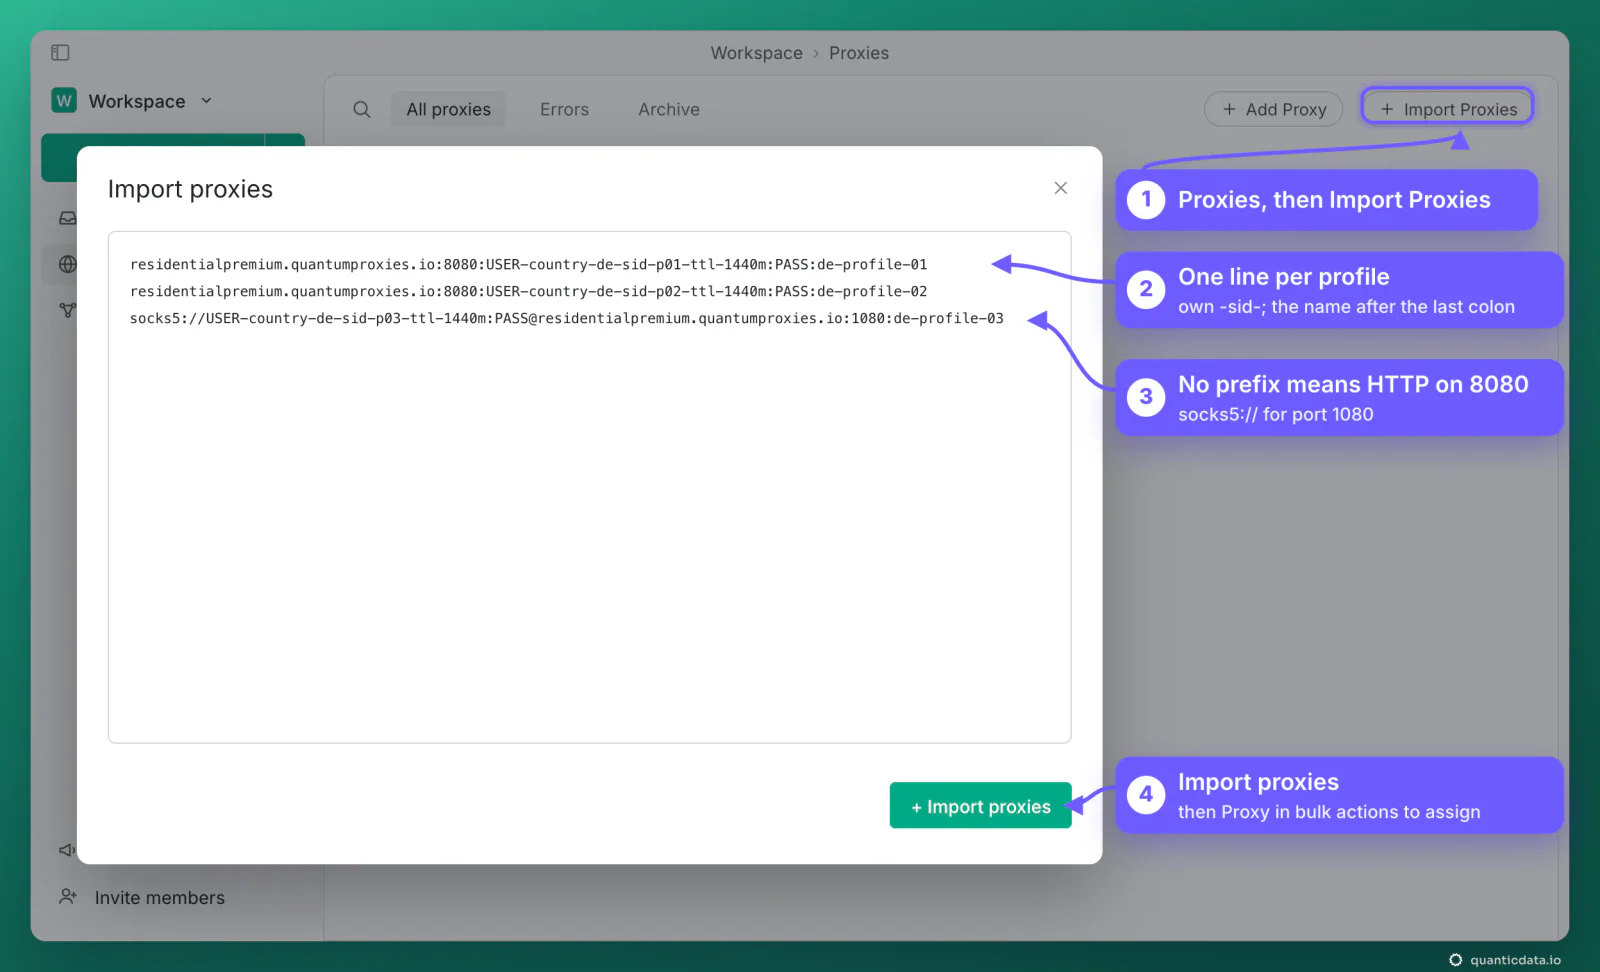Open the inbox tray sidebar icon

(x=67, y=218)
